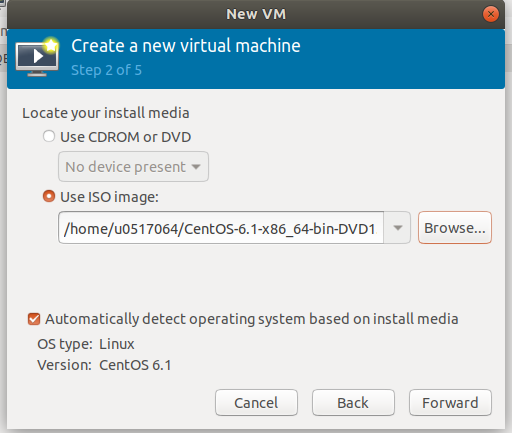This screenshot has width=512, height=433.
Task: Click the virtual machine monitor wizard icon
Action: click(x=37, y=57)
